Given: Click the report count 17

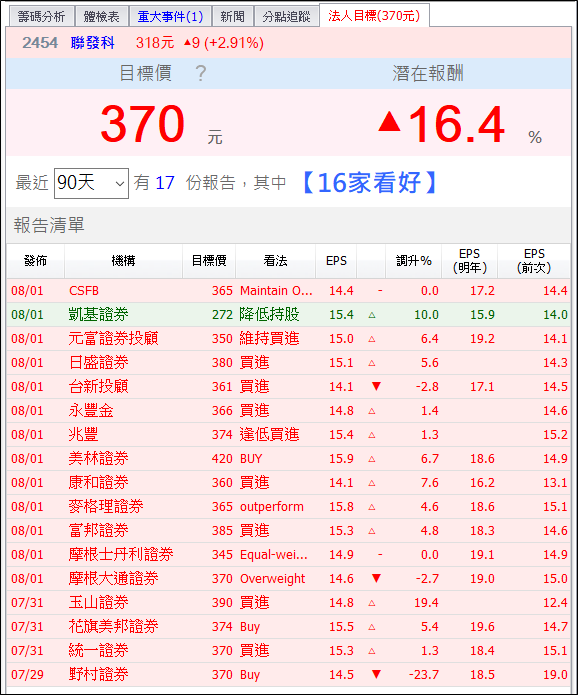Looking at the screenshot, I should tap(164, 183).
